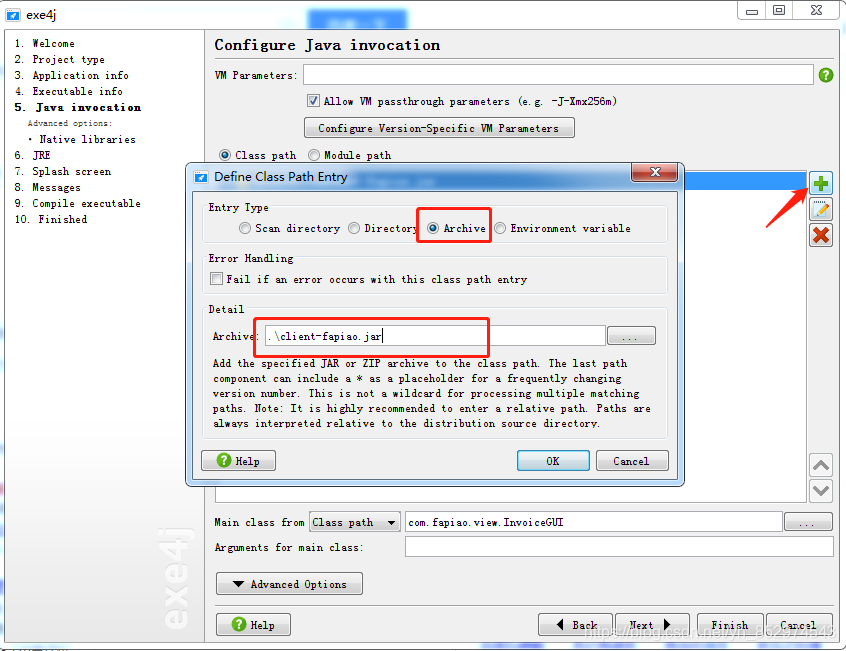The height and width of the screenshot is (651, 846).
Task: Select step 5 Java invocation
Action: [78, 107]
